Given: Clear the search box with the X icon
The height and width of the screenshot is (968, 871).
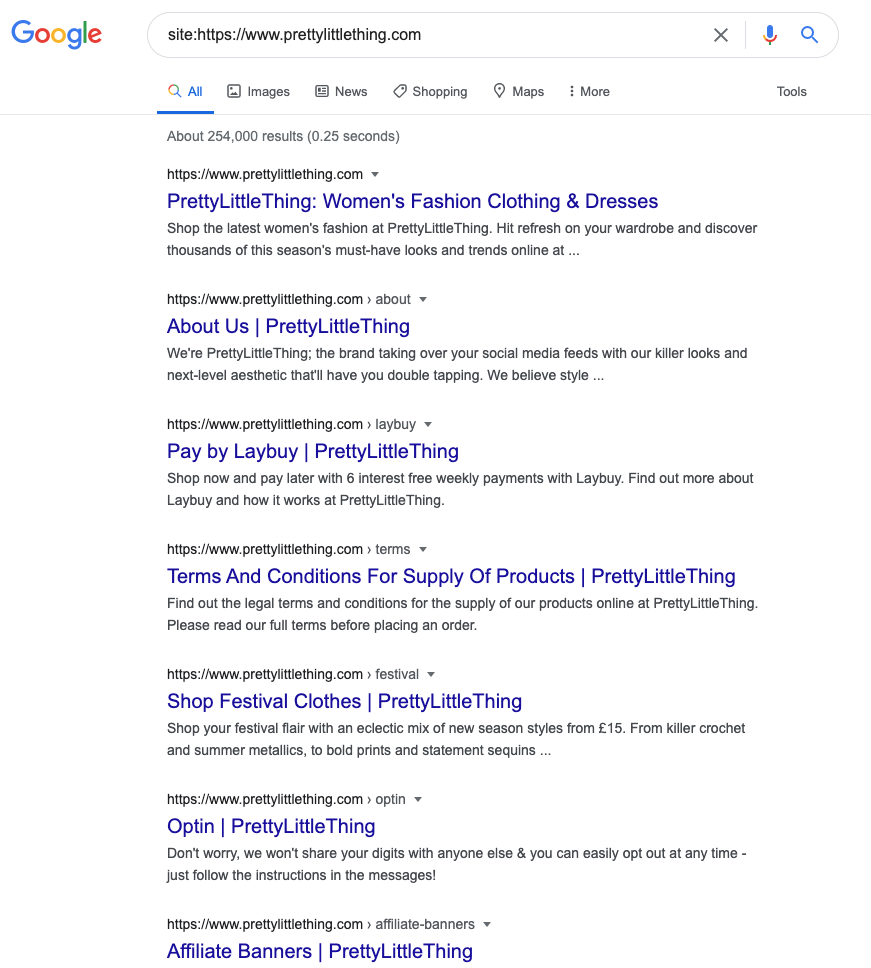Looking at the screenshot, I should pos(720,35).
